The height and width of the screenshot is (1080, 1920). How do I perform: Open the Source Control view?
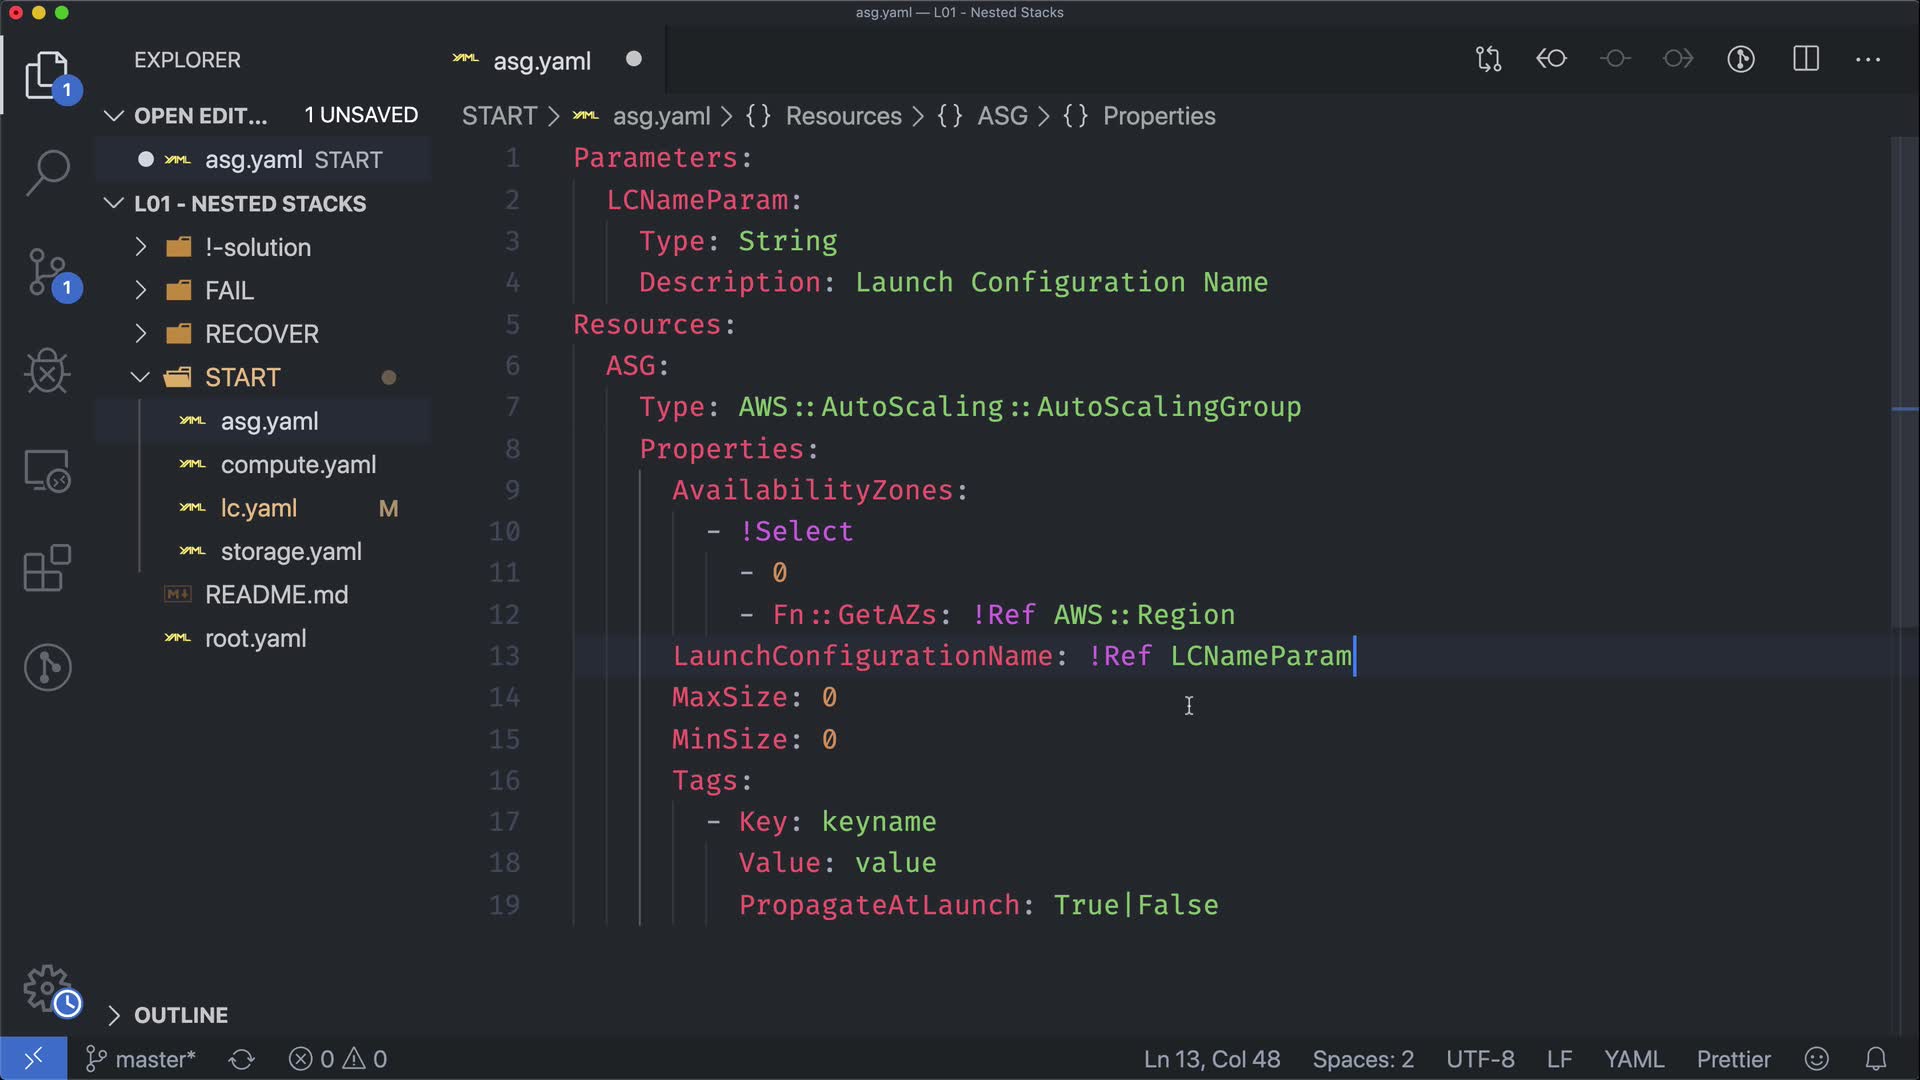click(47, 272)
